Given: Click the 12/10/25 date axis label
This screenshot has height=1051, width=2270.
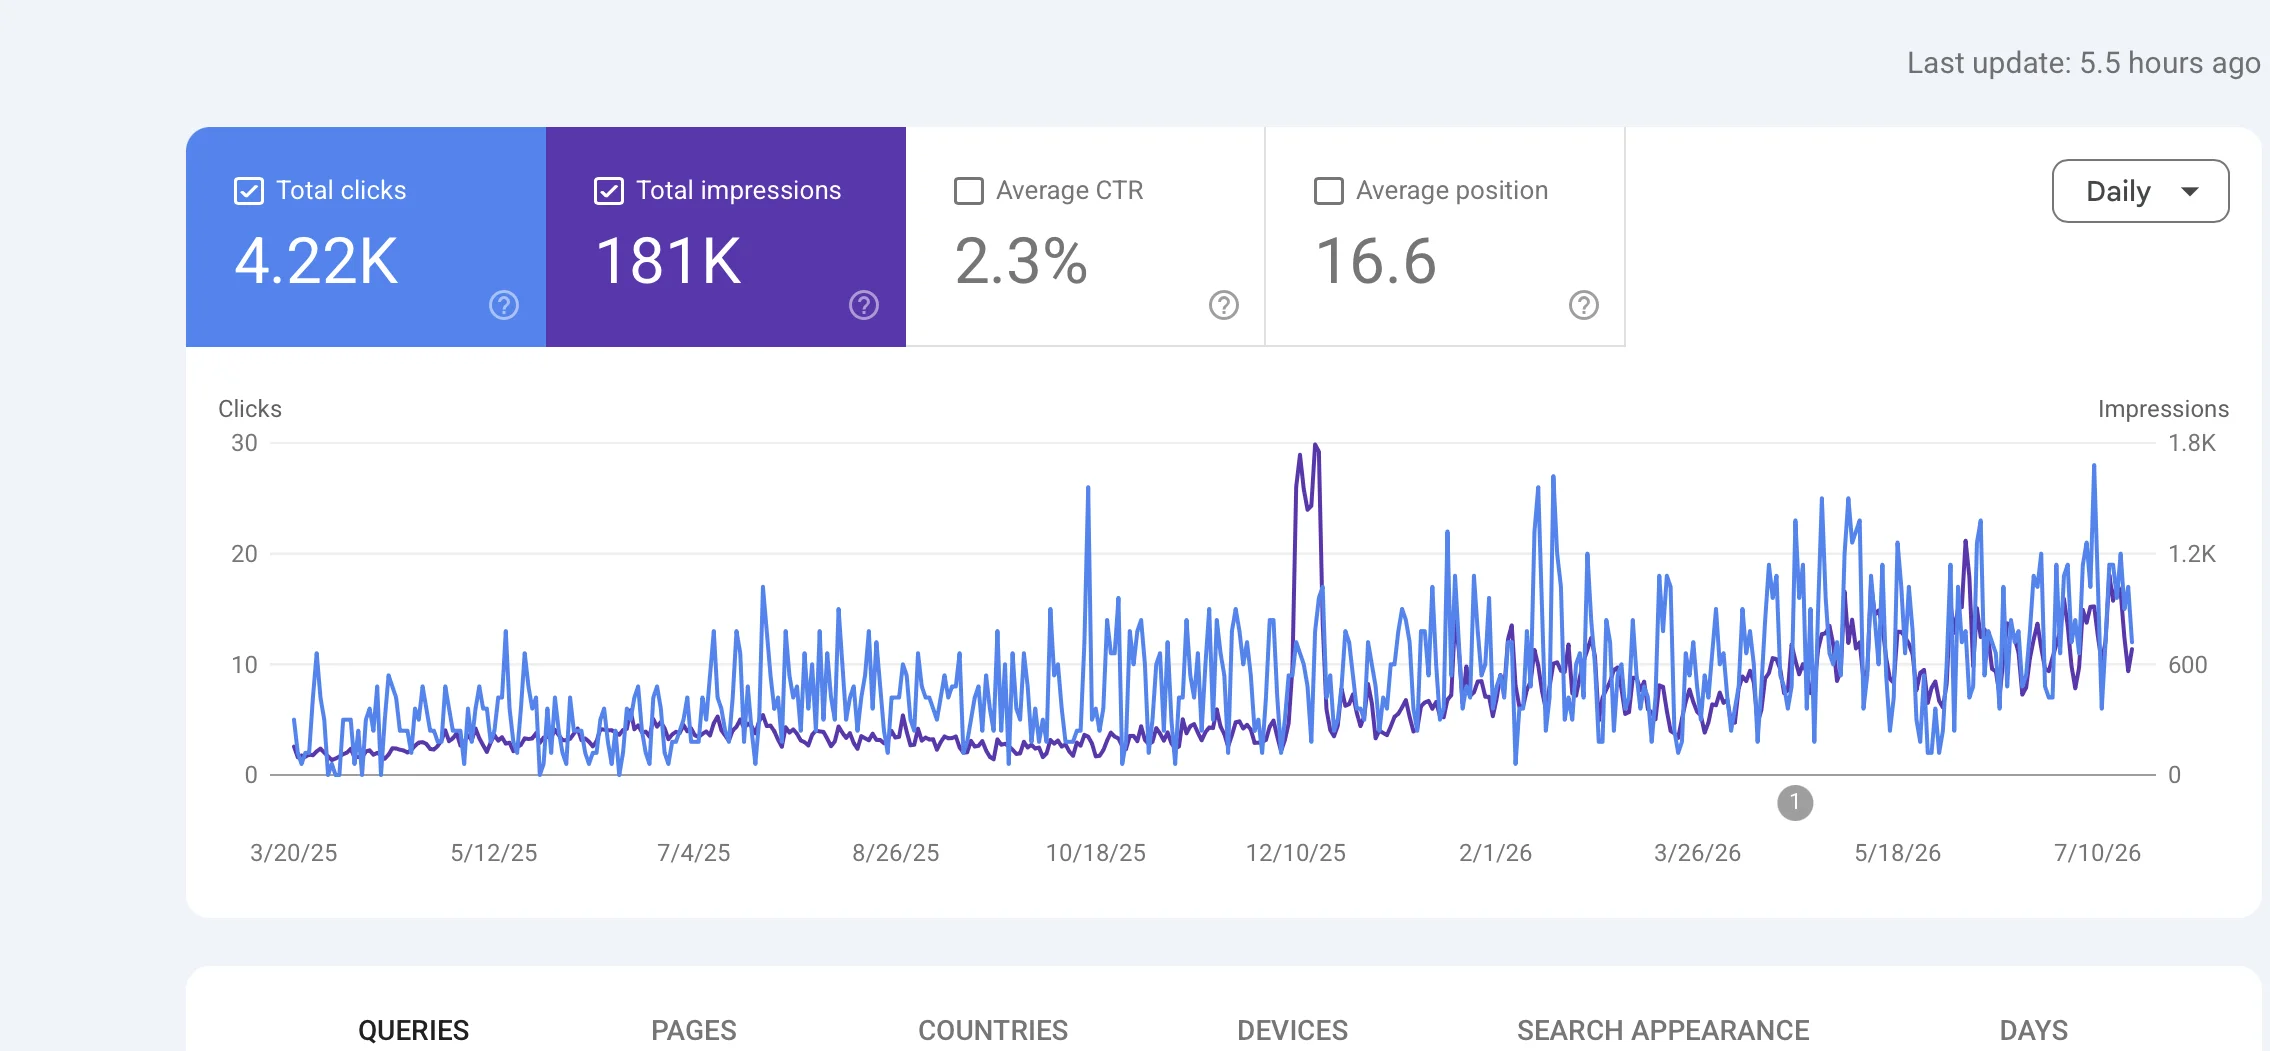Looking at the screenshot, I should pyautogui.click(x=1296, y=853).
